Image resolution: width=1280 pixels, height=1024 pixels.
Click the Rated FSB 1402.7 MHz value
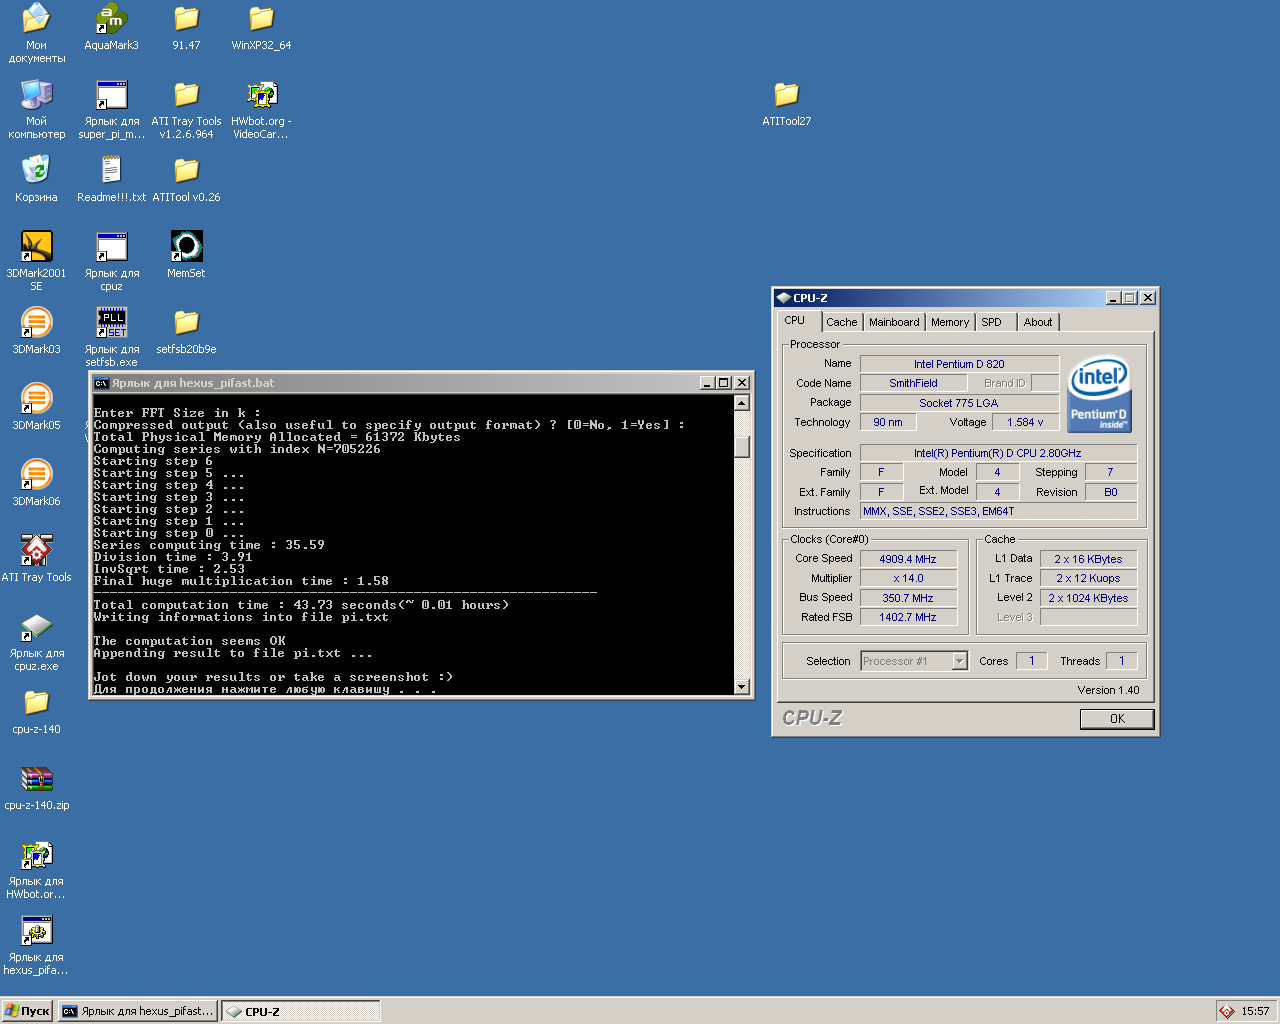[x=908, y=617]
